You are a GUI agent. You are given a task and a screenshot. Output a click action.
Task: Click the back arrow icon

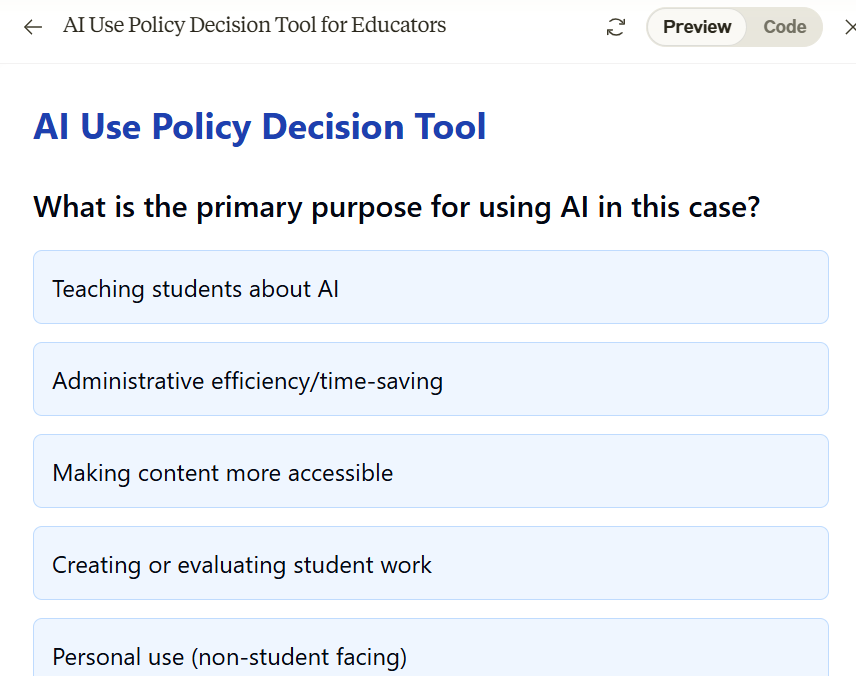pyautogui.click(x=33, y=27)
